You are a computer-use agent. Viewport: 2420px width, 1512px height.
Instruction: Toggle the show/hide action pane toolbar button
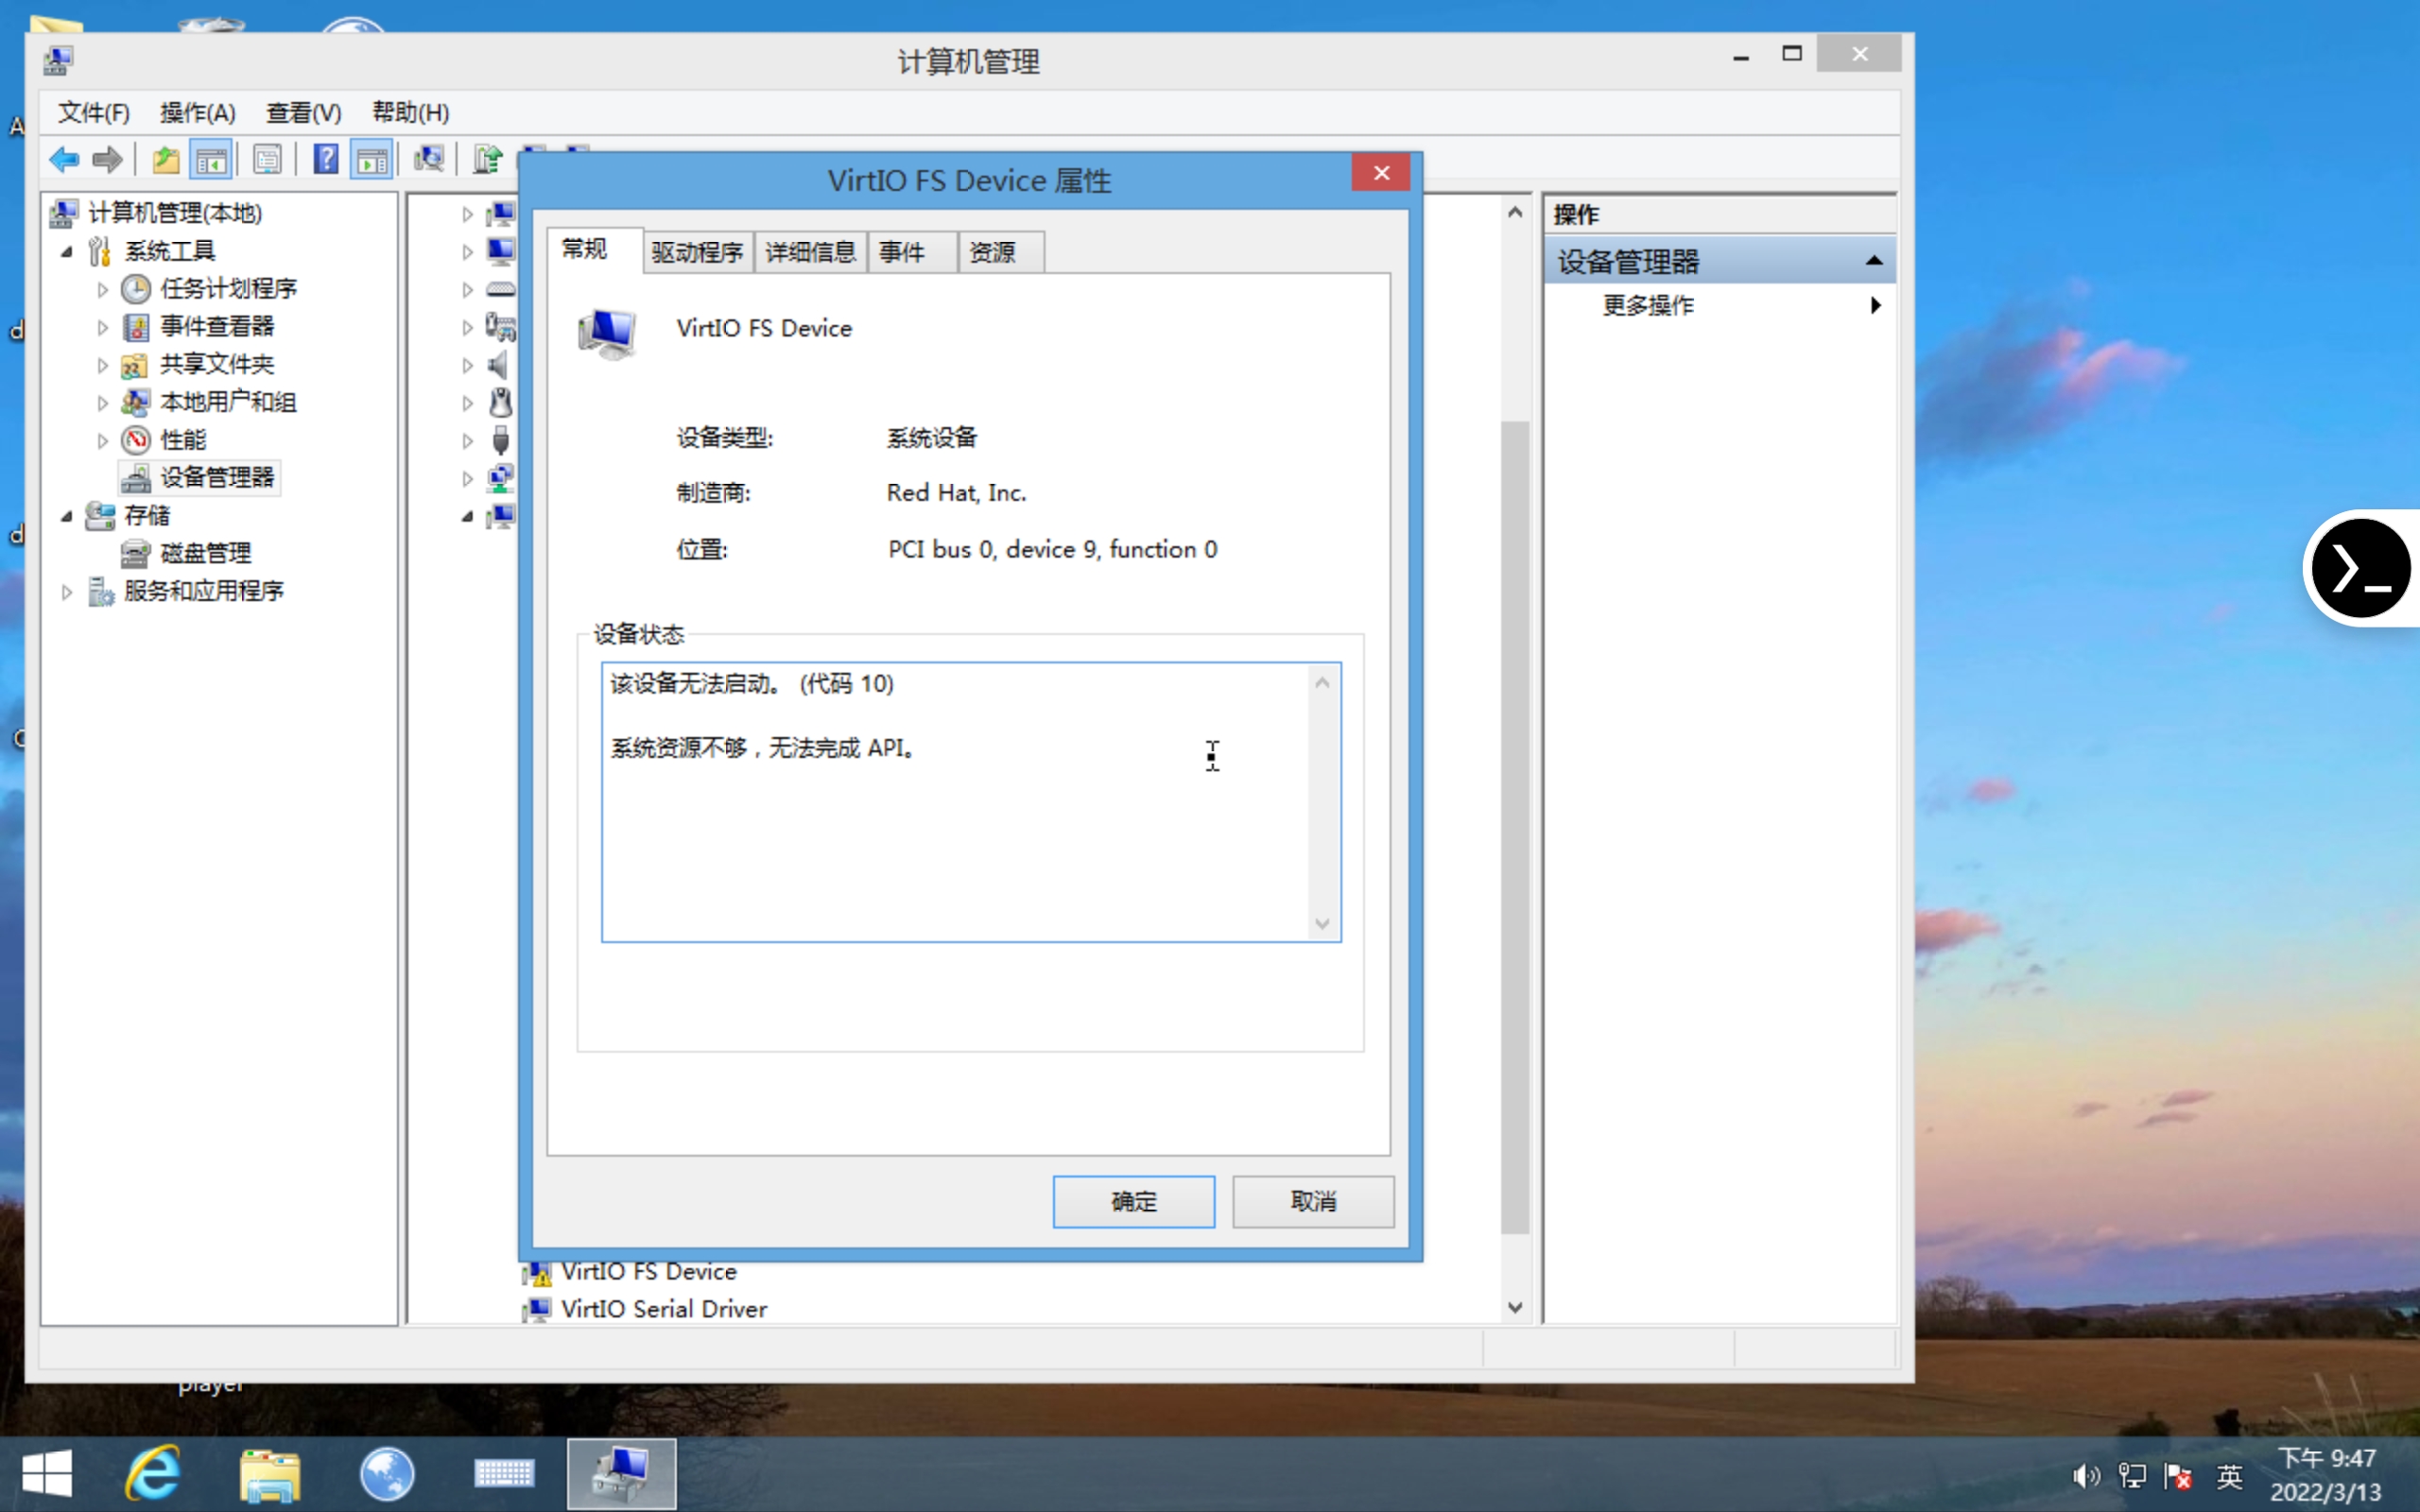(x=371, y=158)
